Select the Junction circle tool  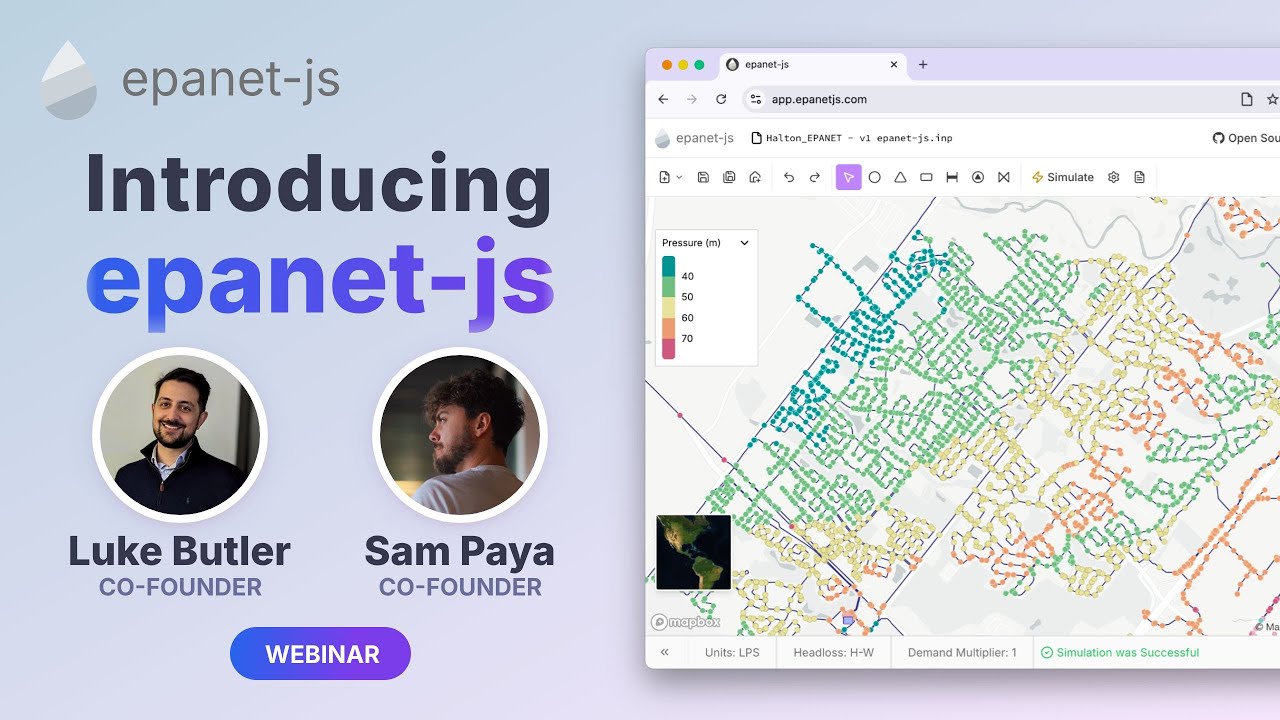point(874,177)
